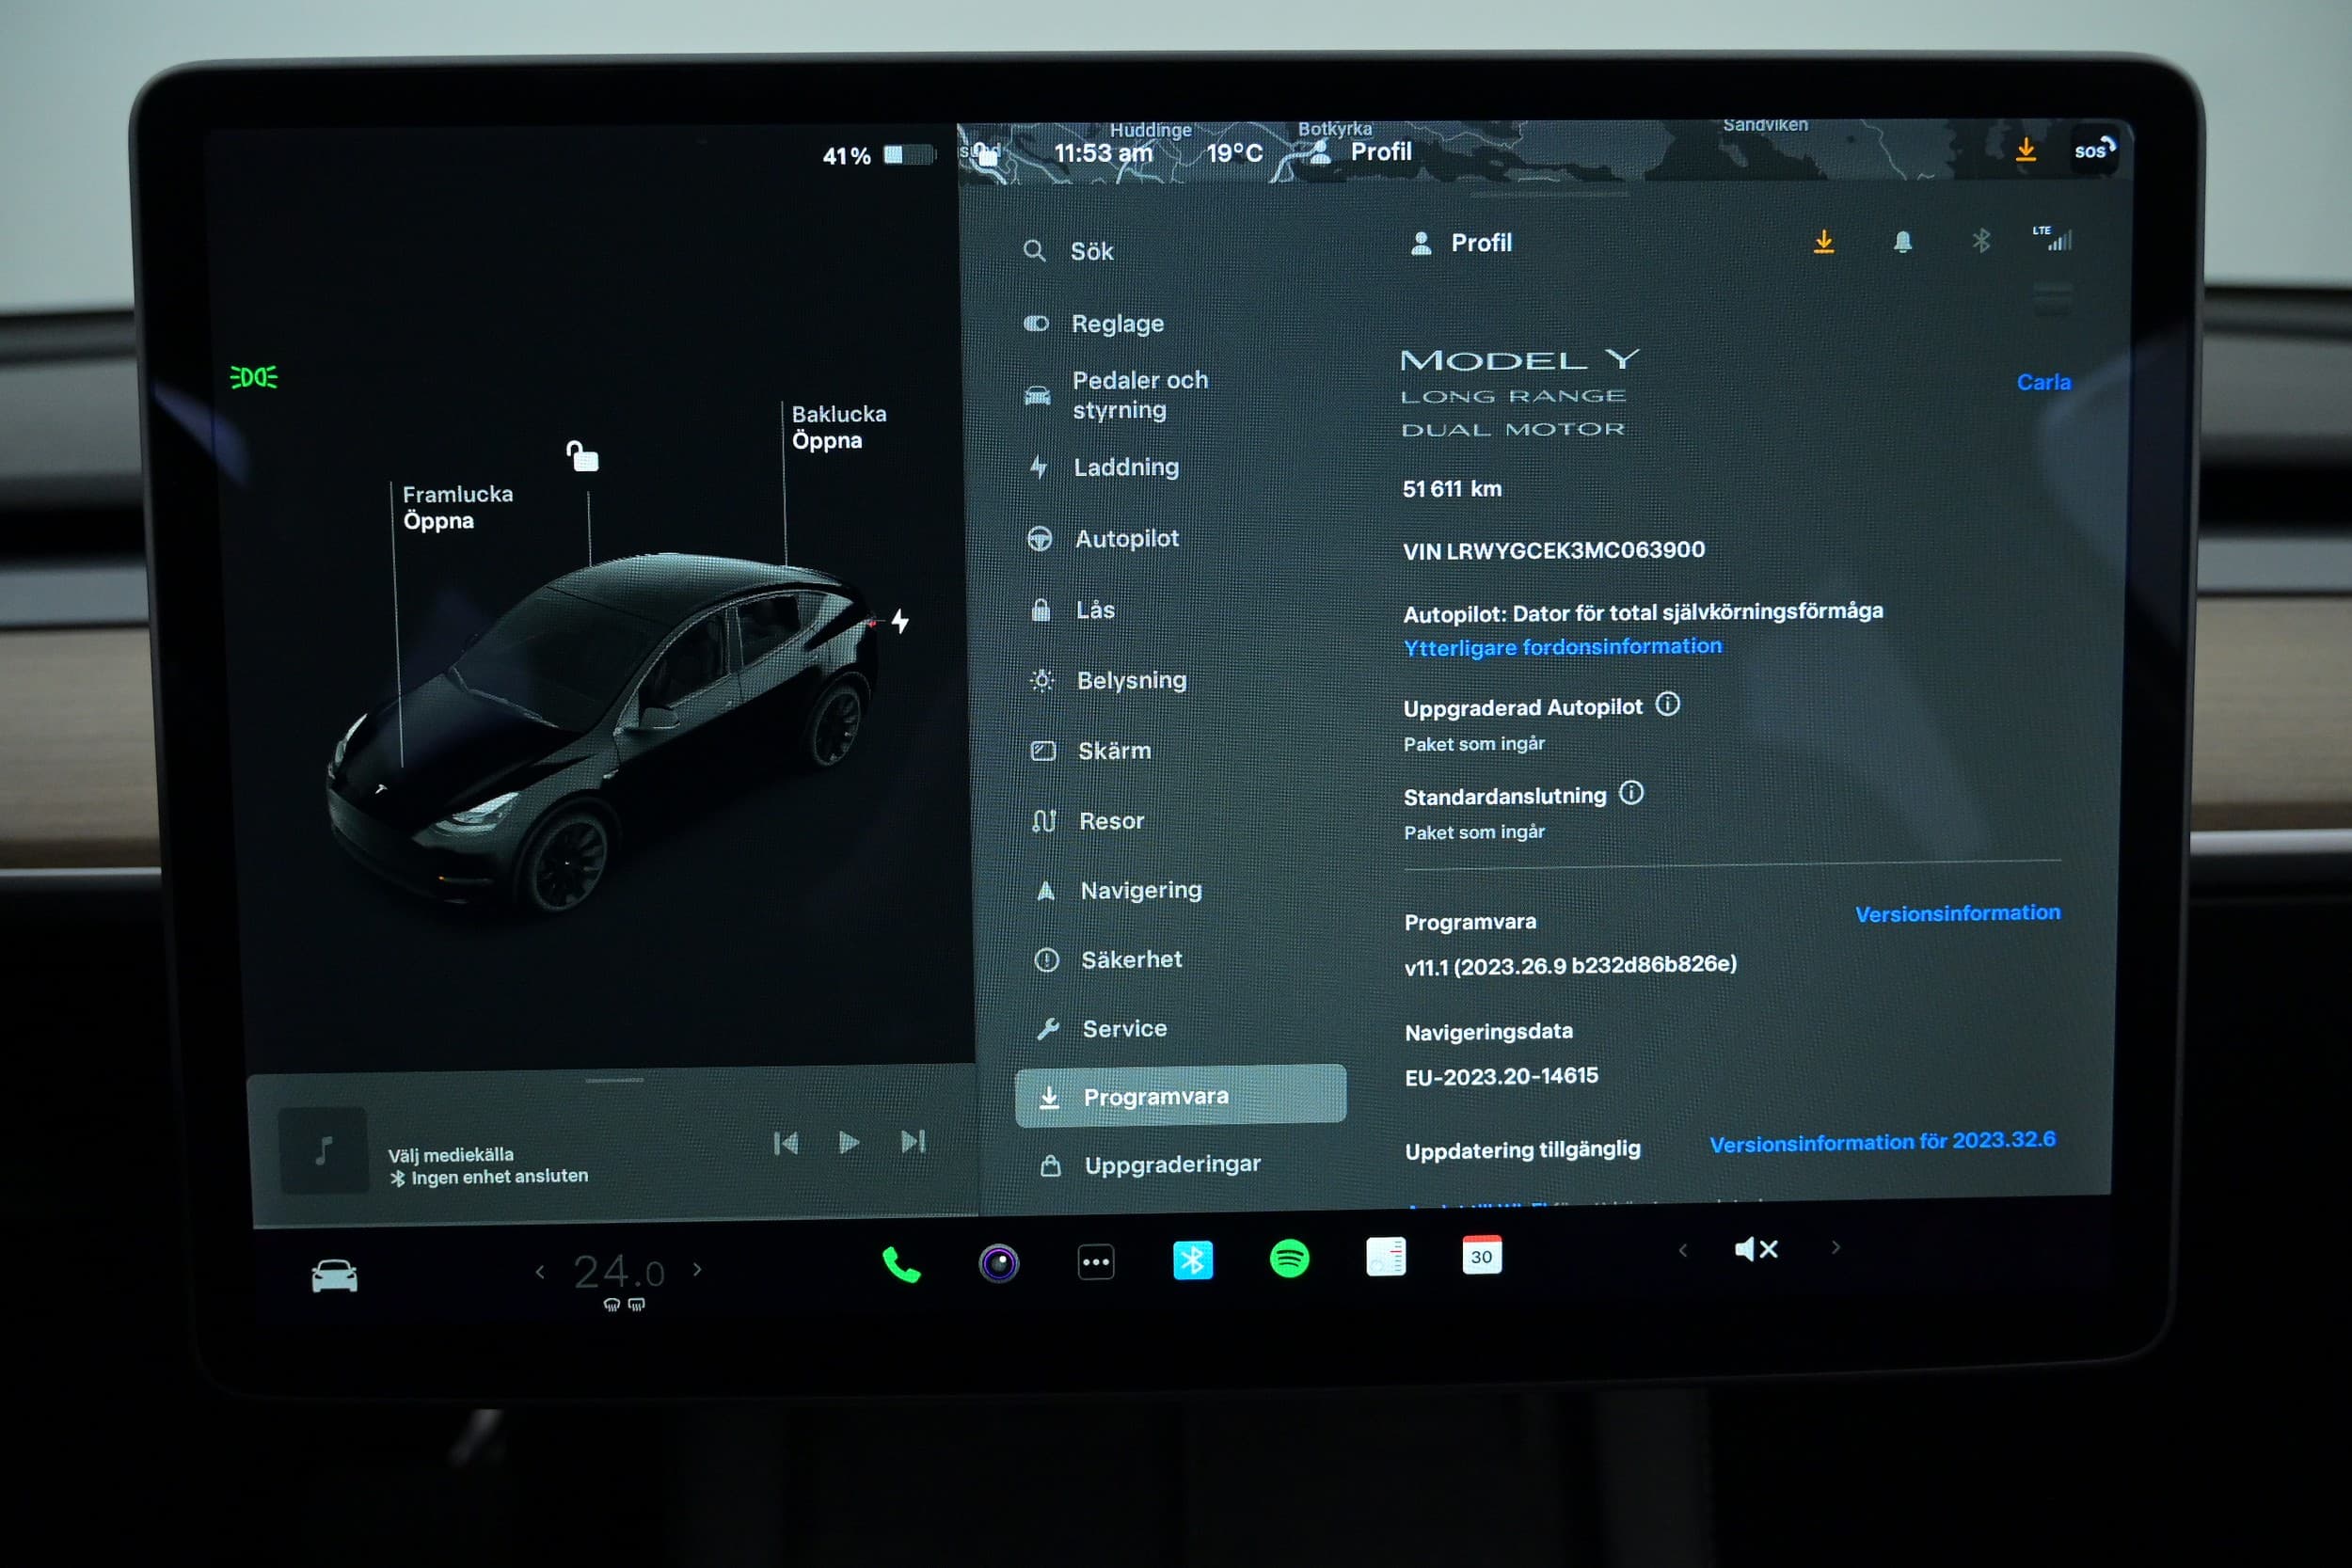Tap the 19°C outside temperature
The width and height of the screenshot is (2352, 1568).
(x=1234, y=153)
